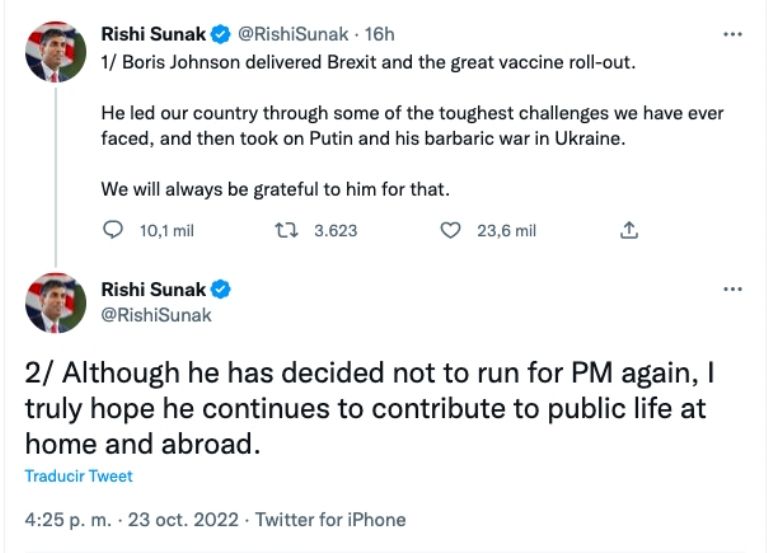Click the reply comment icon on first tweet
This screenshot has width=768, height=553.
(x=113, y=230)
